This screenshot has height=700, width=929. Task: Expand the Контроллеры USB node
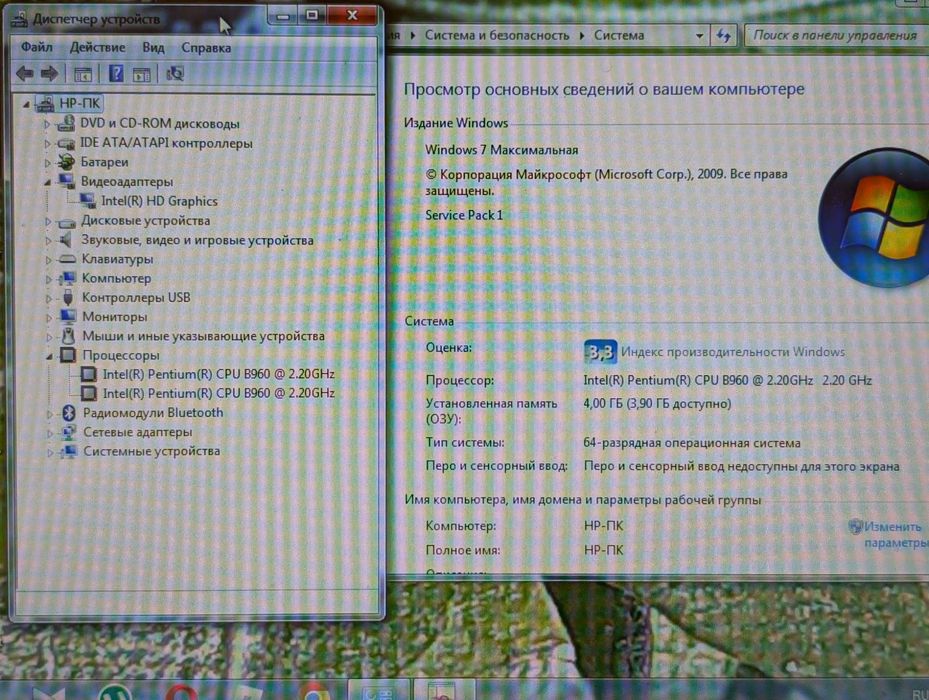[49, 298]
